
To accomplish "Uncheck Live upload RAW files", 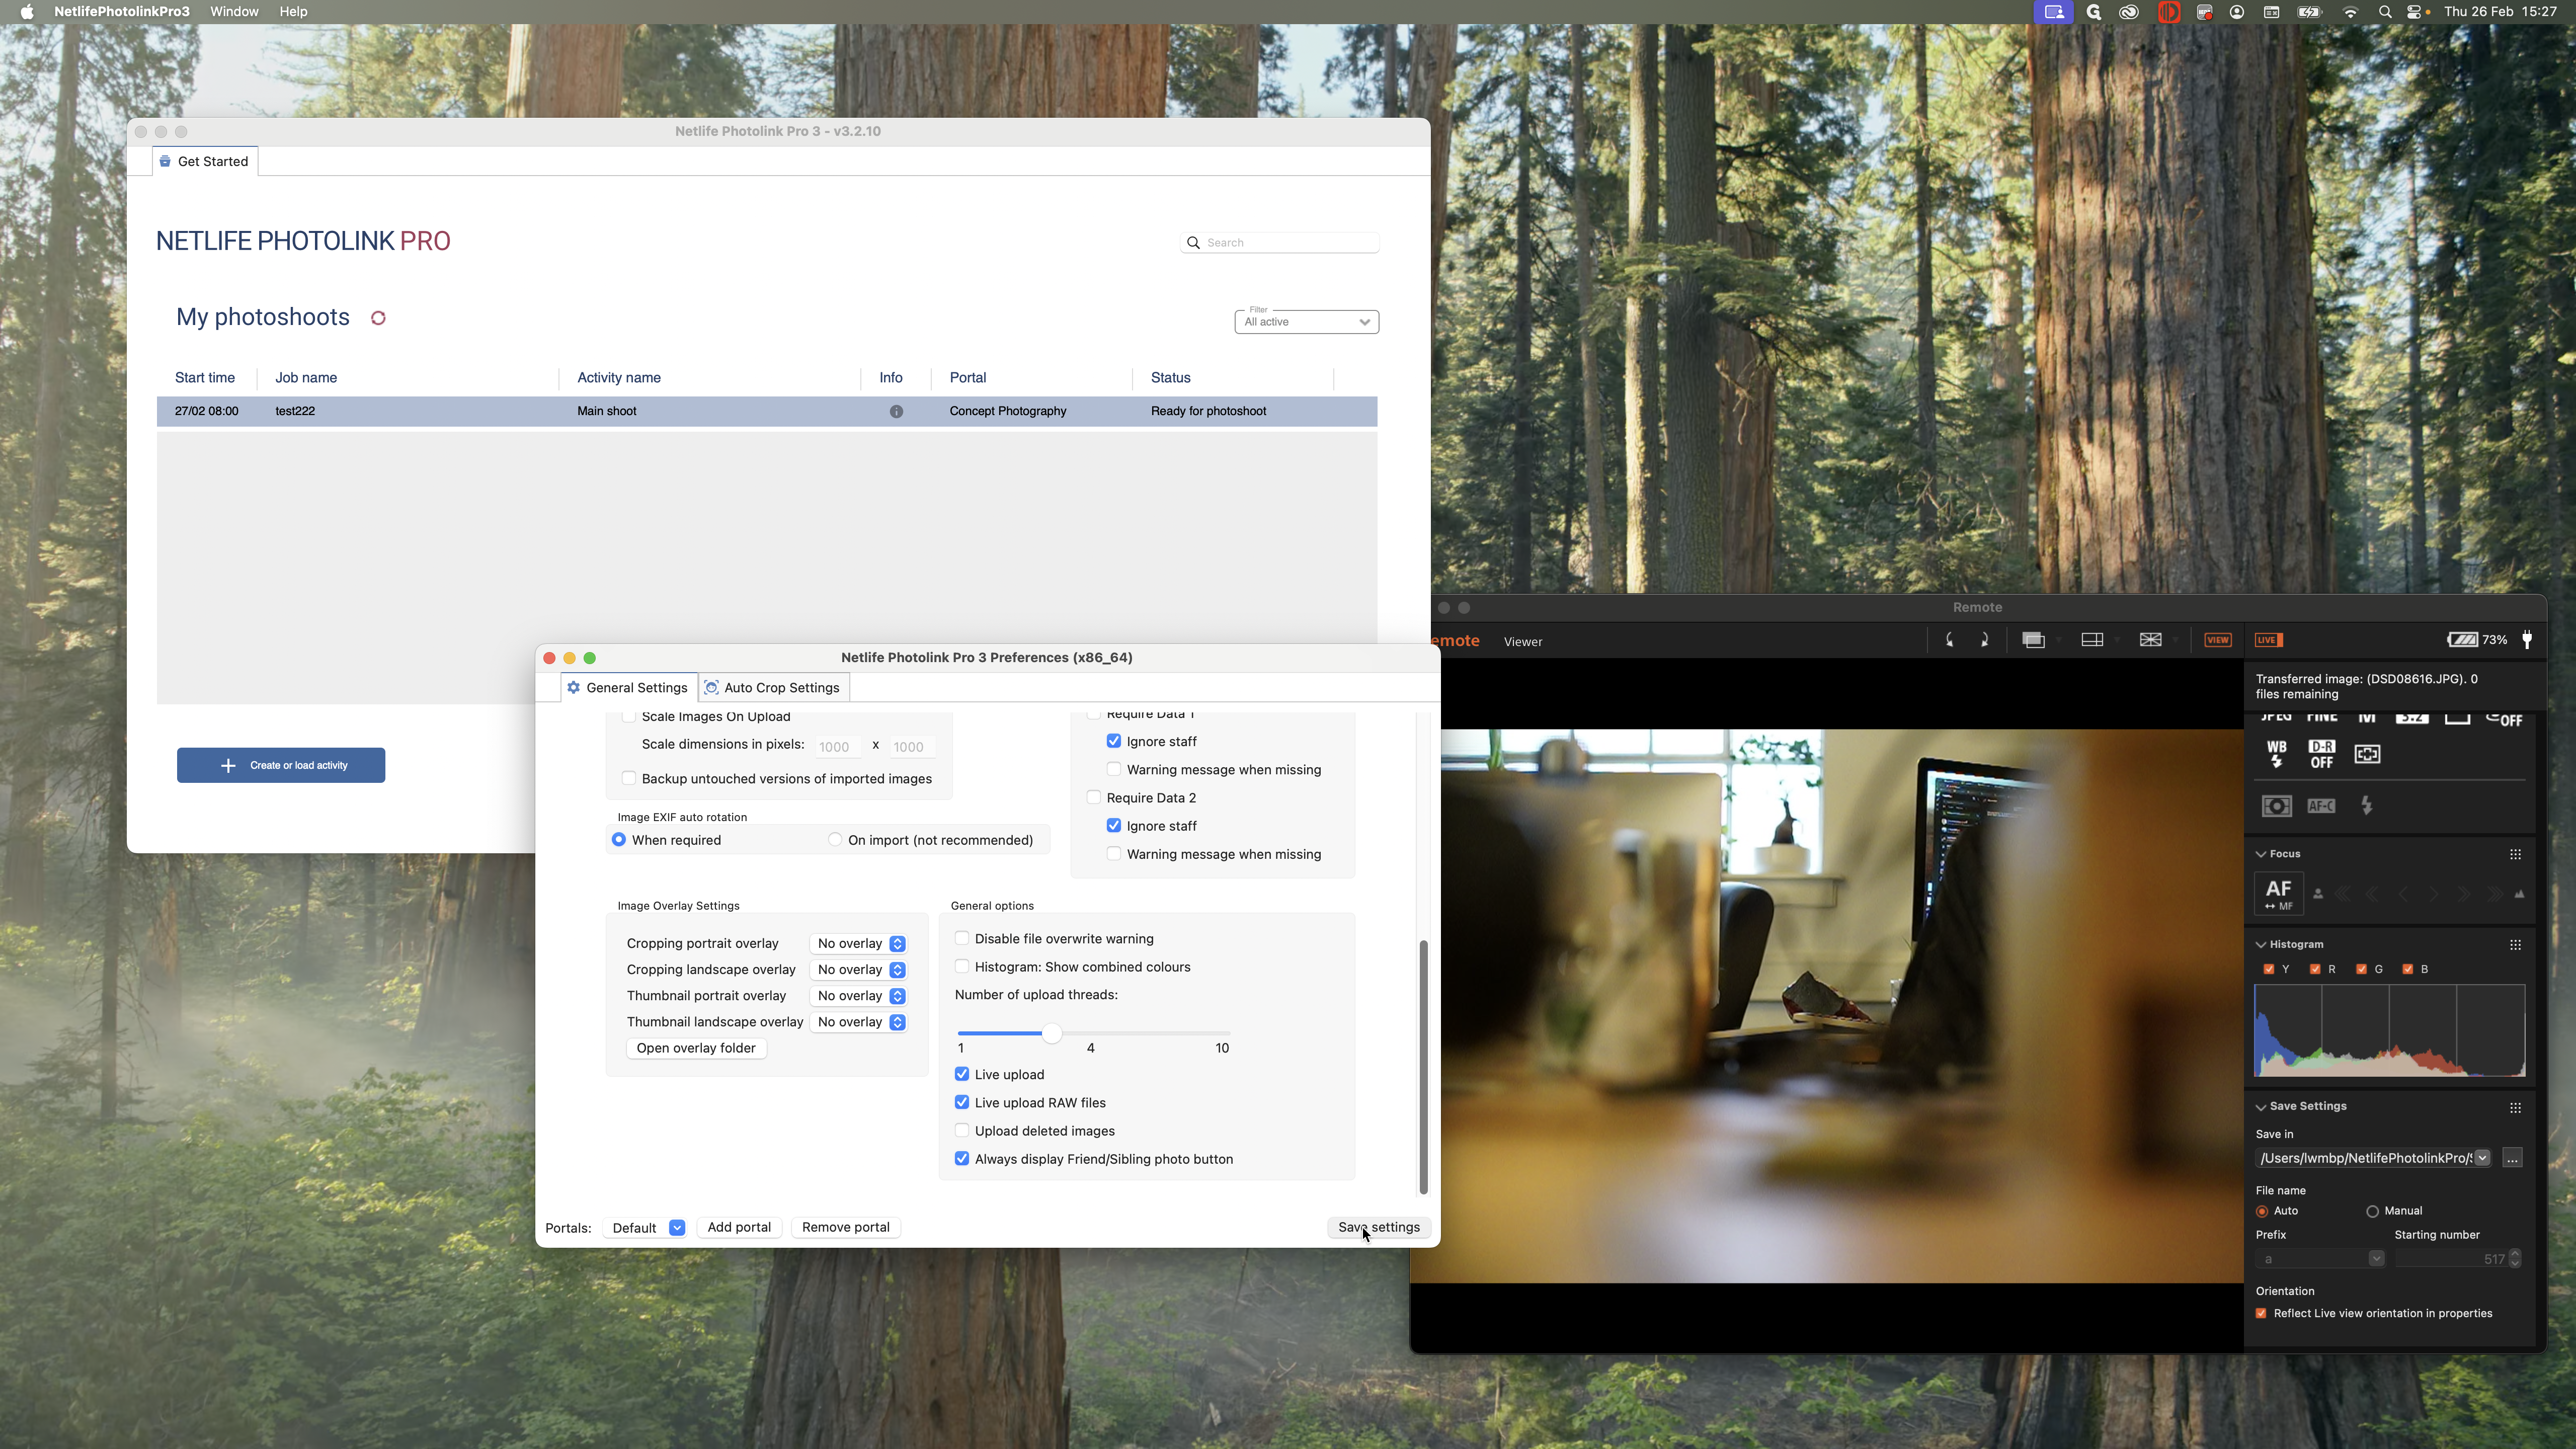I will click(962, 1102).
